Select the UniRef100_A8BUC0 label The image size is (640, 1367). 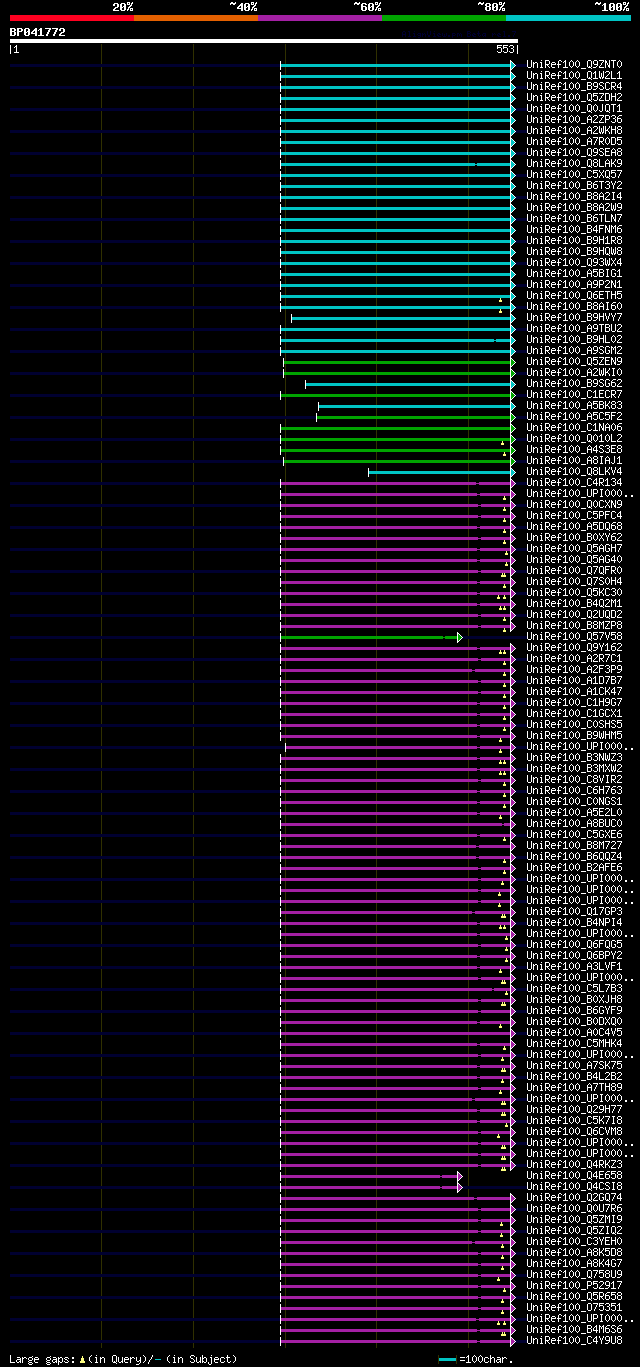pos(574,824)
